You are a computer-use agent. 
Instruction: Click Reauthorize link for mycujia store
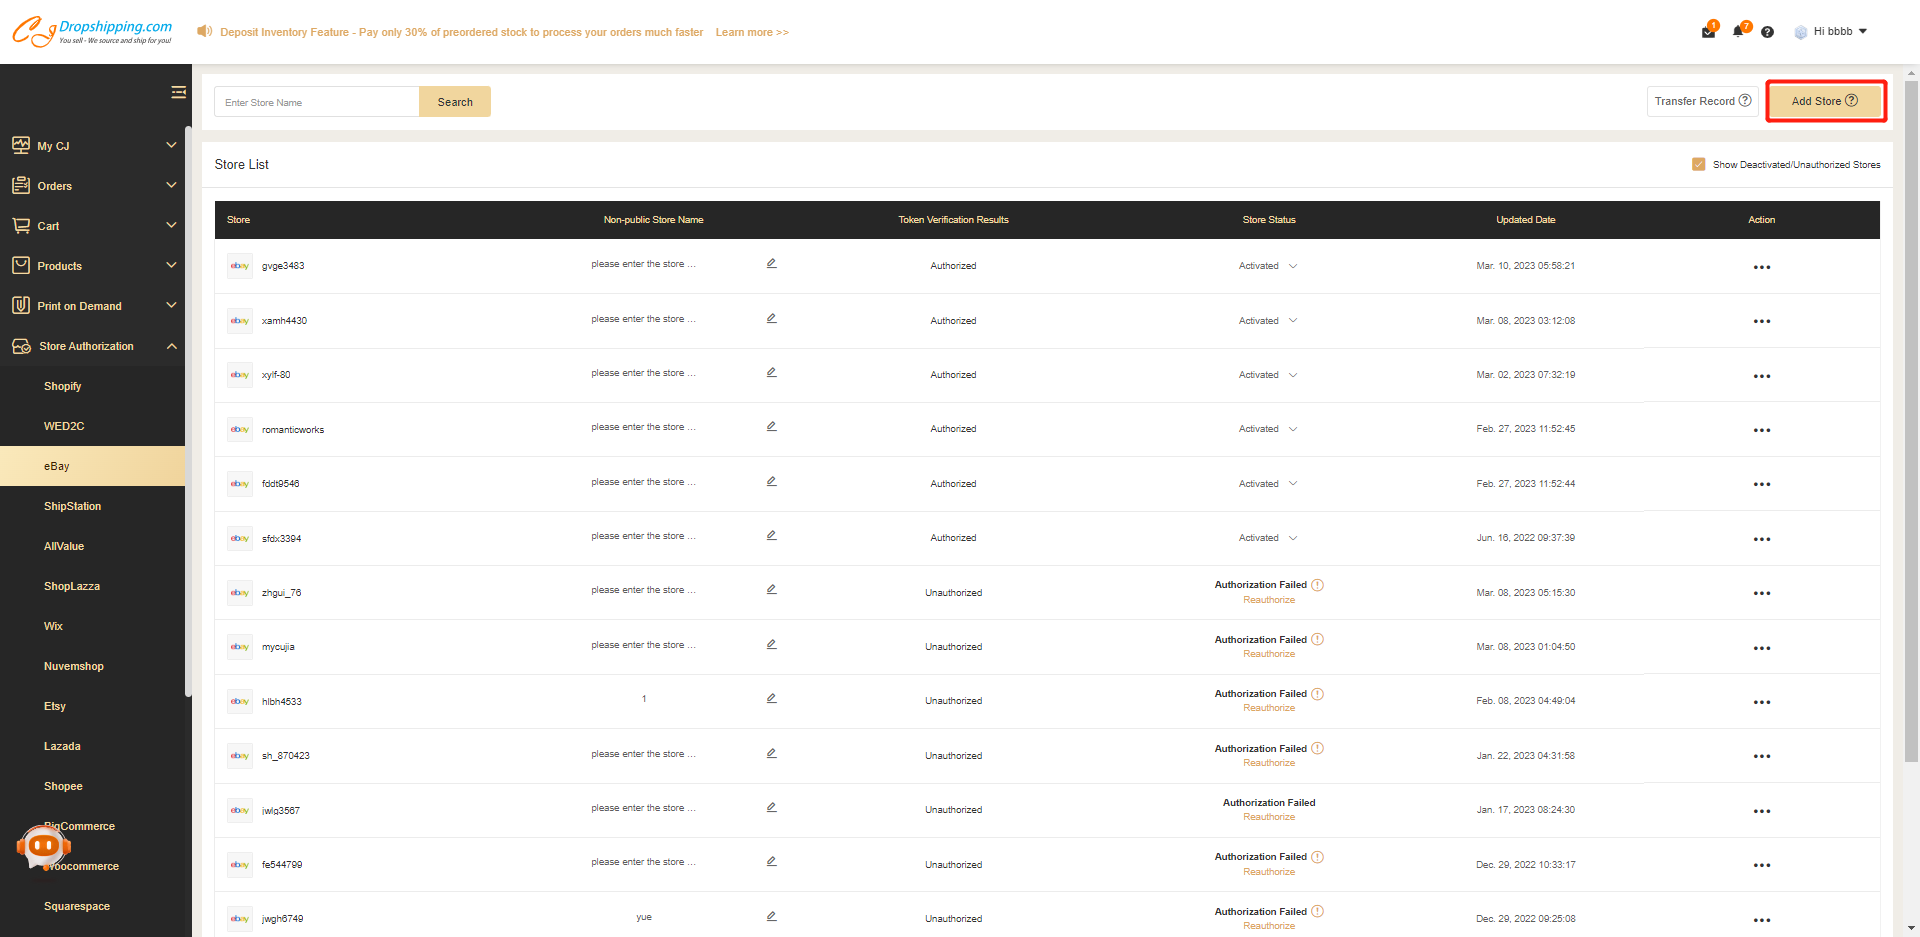(1268, 654)
